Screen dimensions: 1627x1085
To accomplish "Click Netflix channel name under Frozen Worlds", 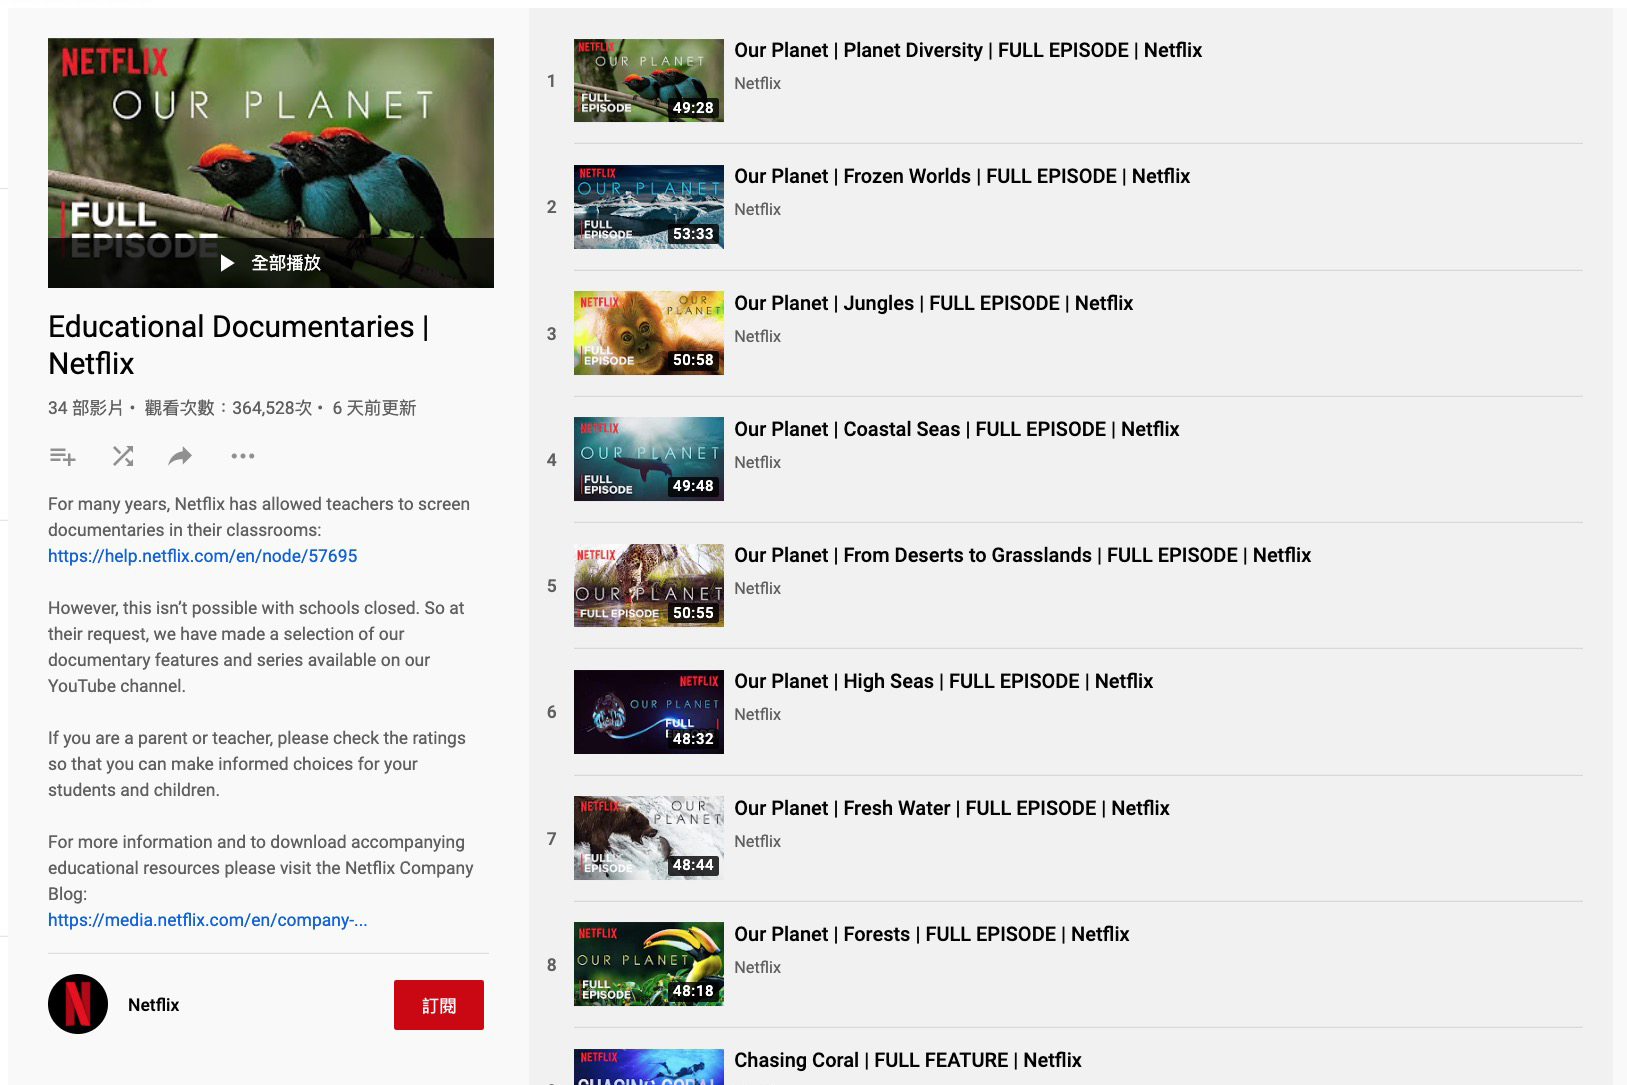I will [x=757, y=209].
